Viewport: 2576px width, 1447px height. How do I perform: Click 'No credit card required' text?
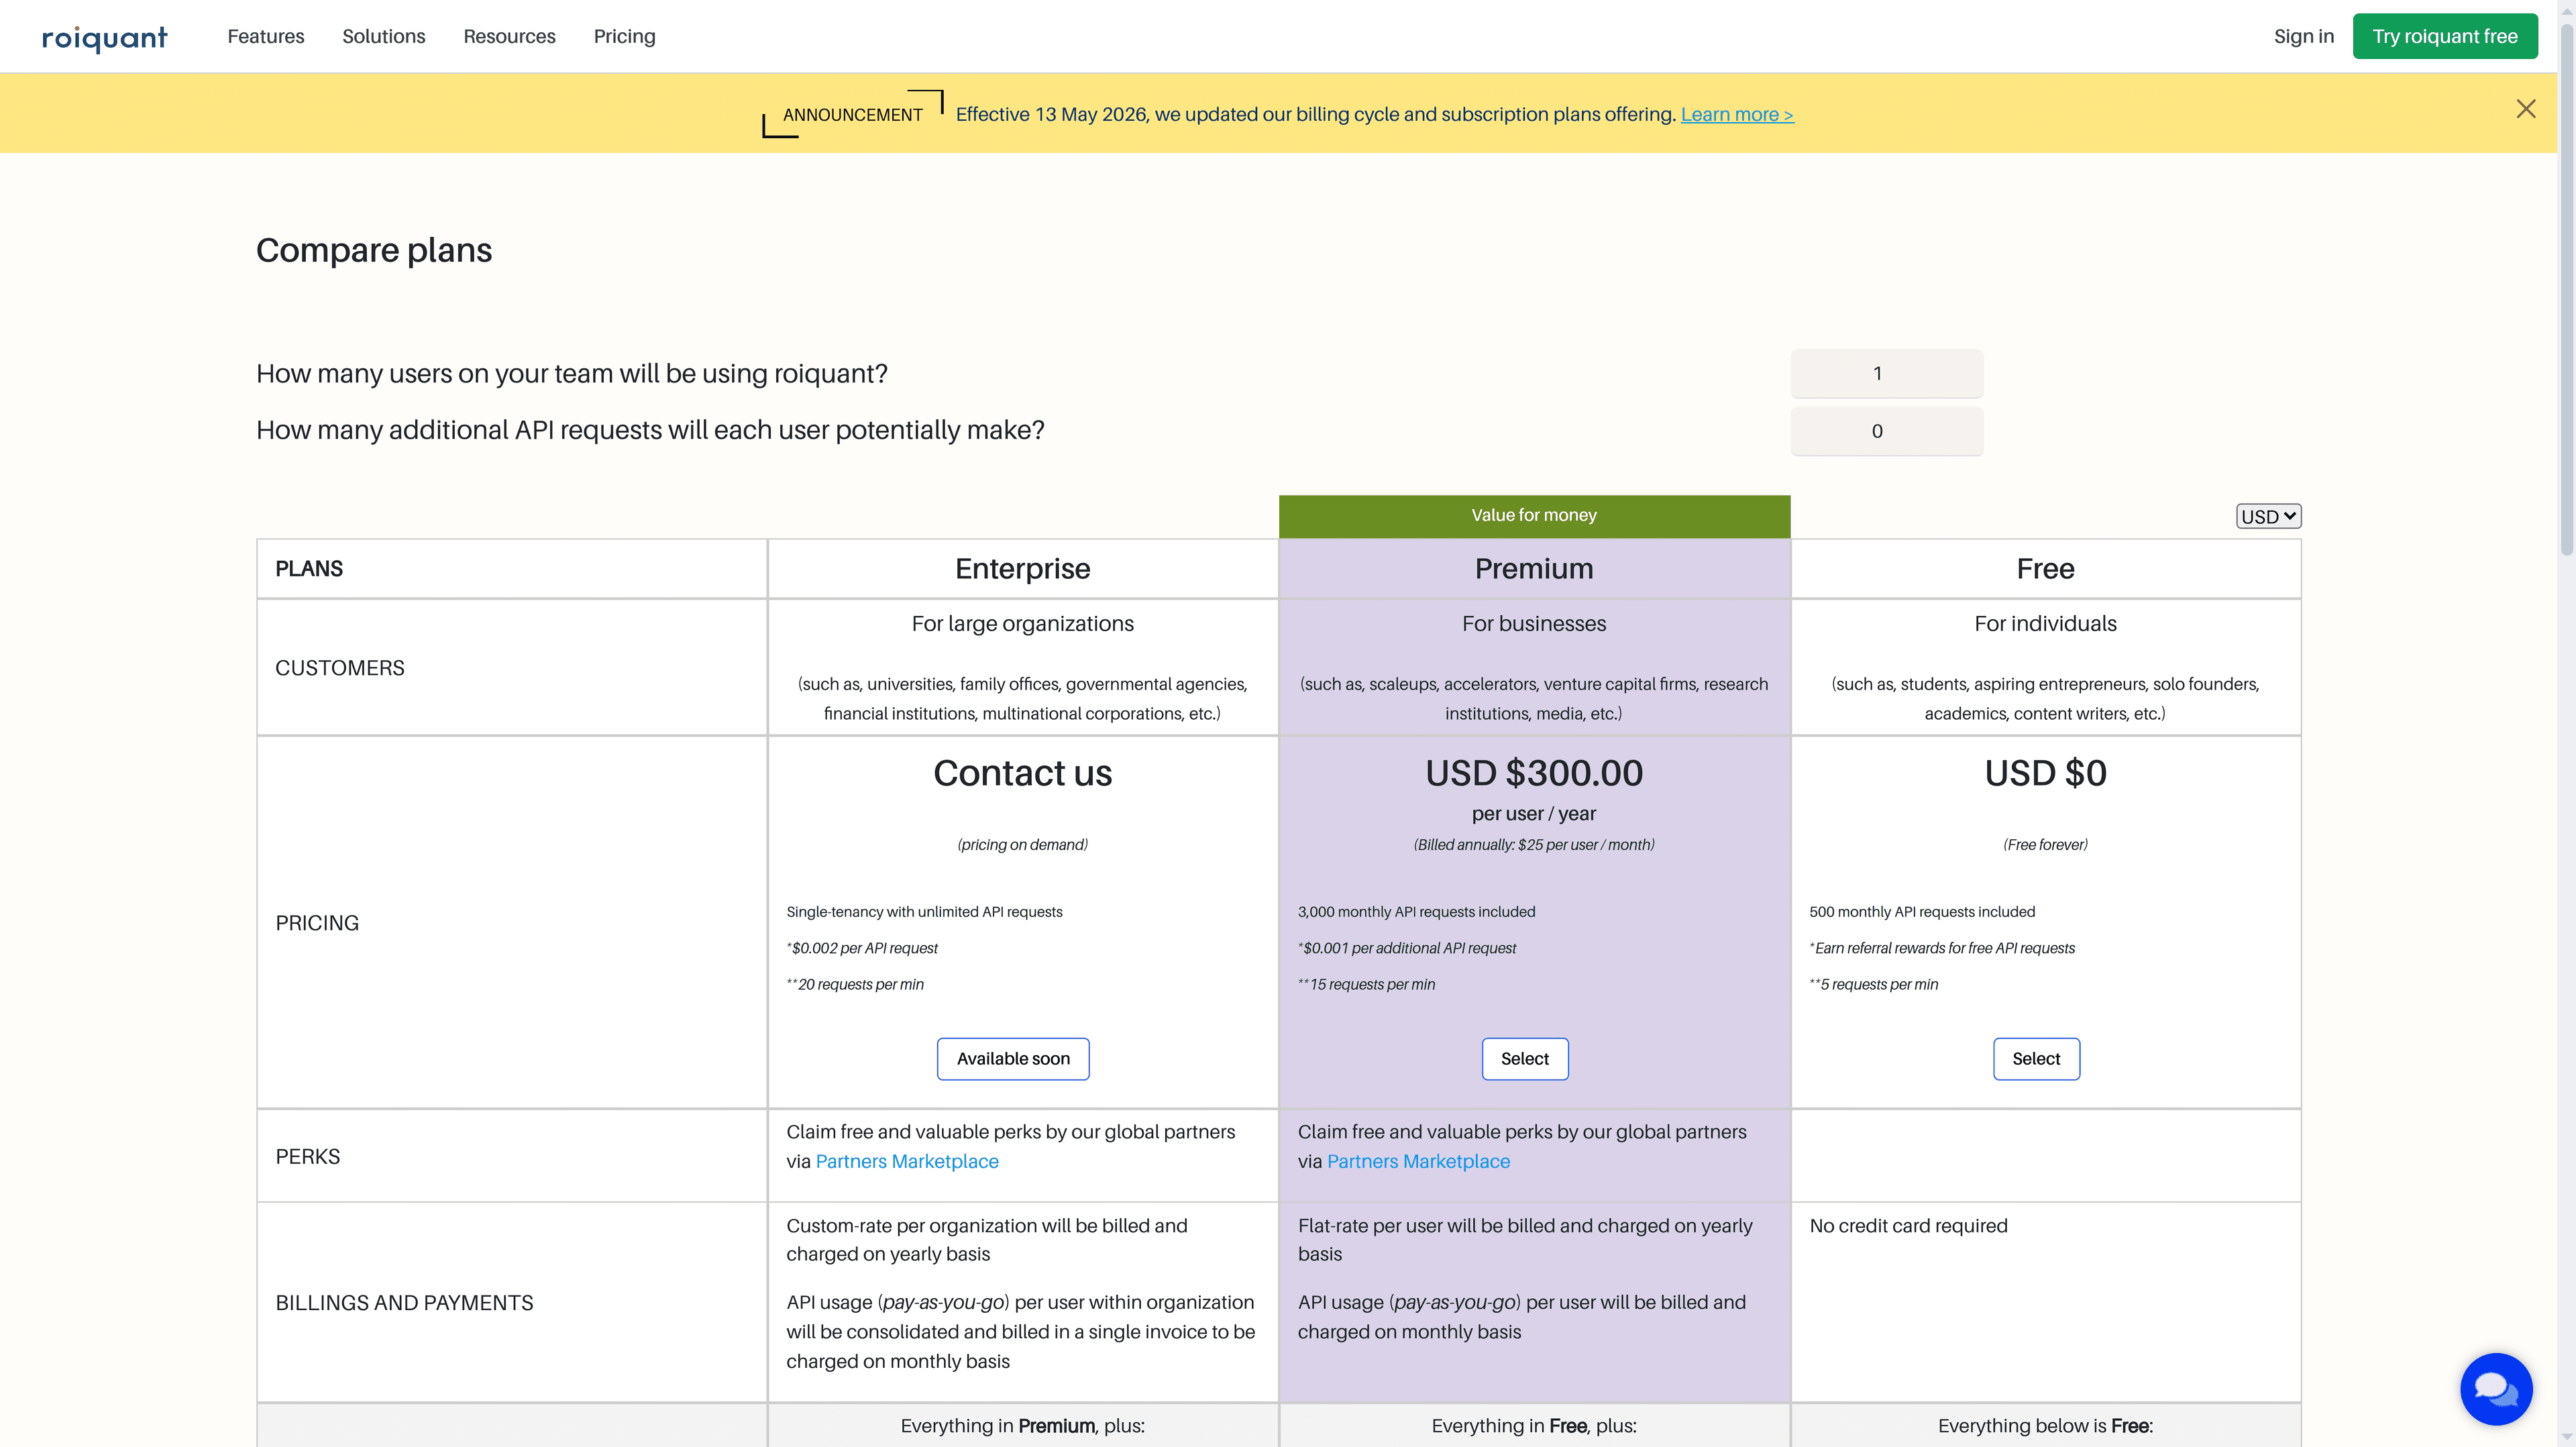coord(1908,1226)
